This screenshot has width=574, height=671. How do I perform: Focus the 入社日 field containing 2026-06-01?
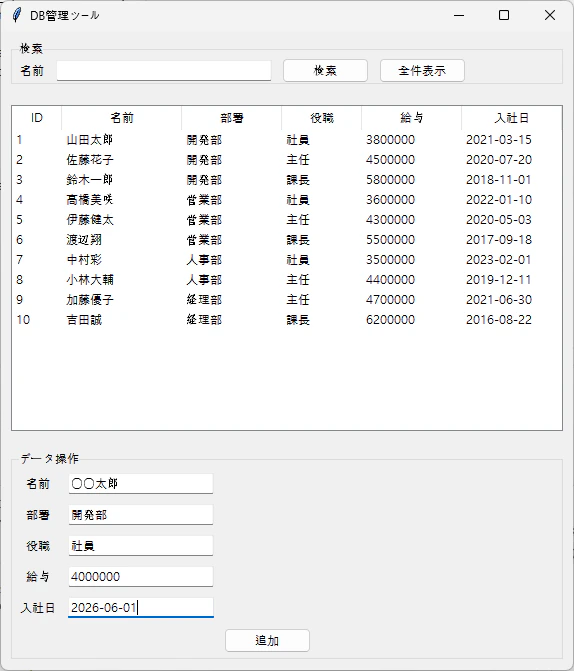click(141, 608)
